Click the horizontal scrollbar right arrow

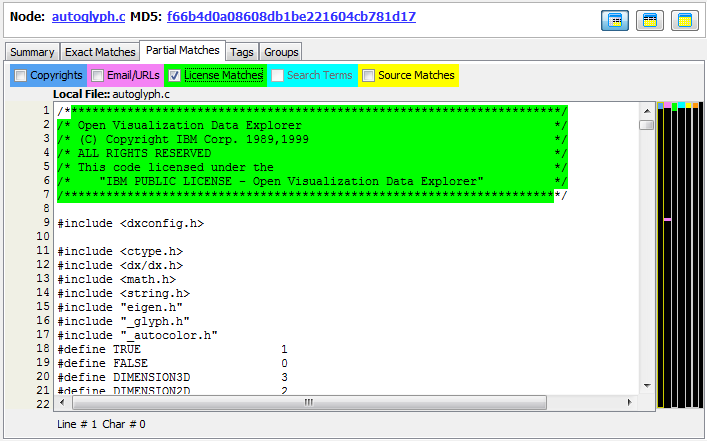(x=630, y=402)
